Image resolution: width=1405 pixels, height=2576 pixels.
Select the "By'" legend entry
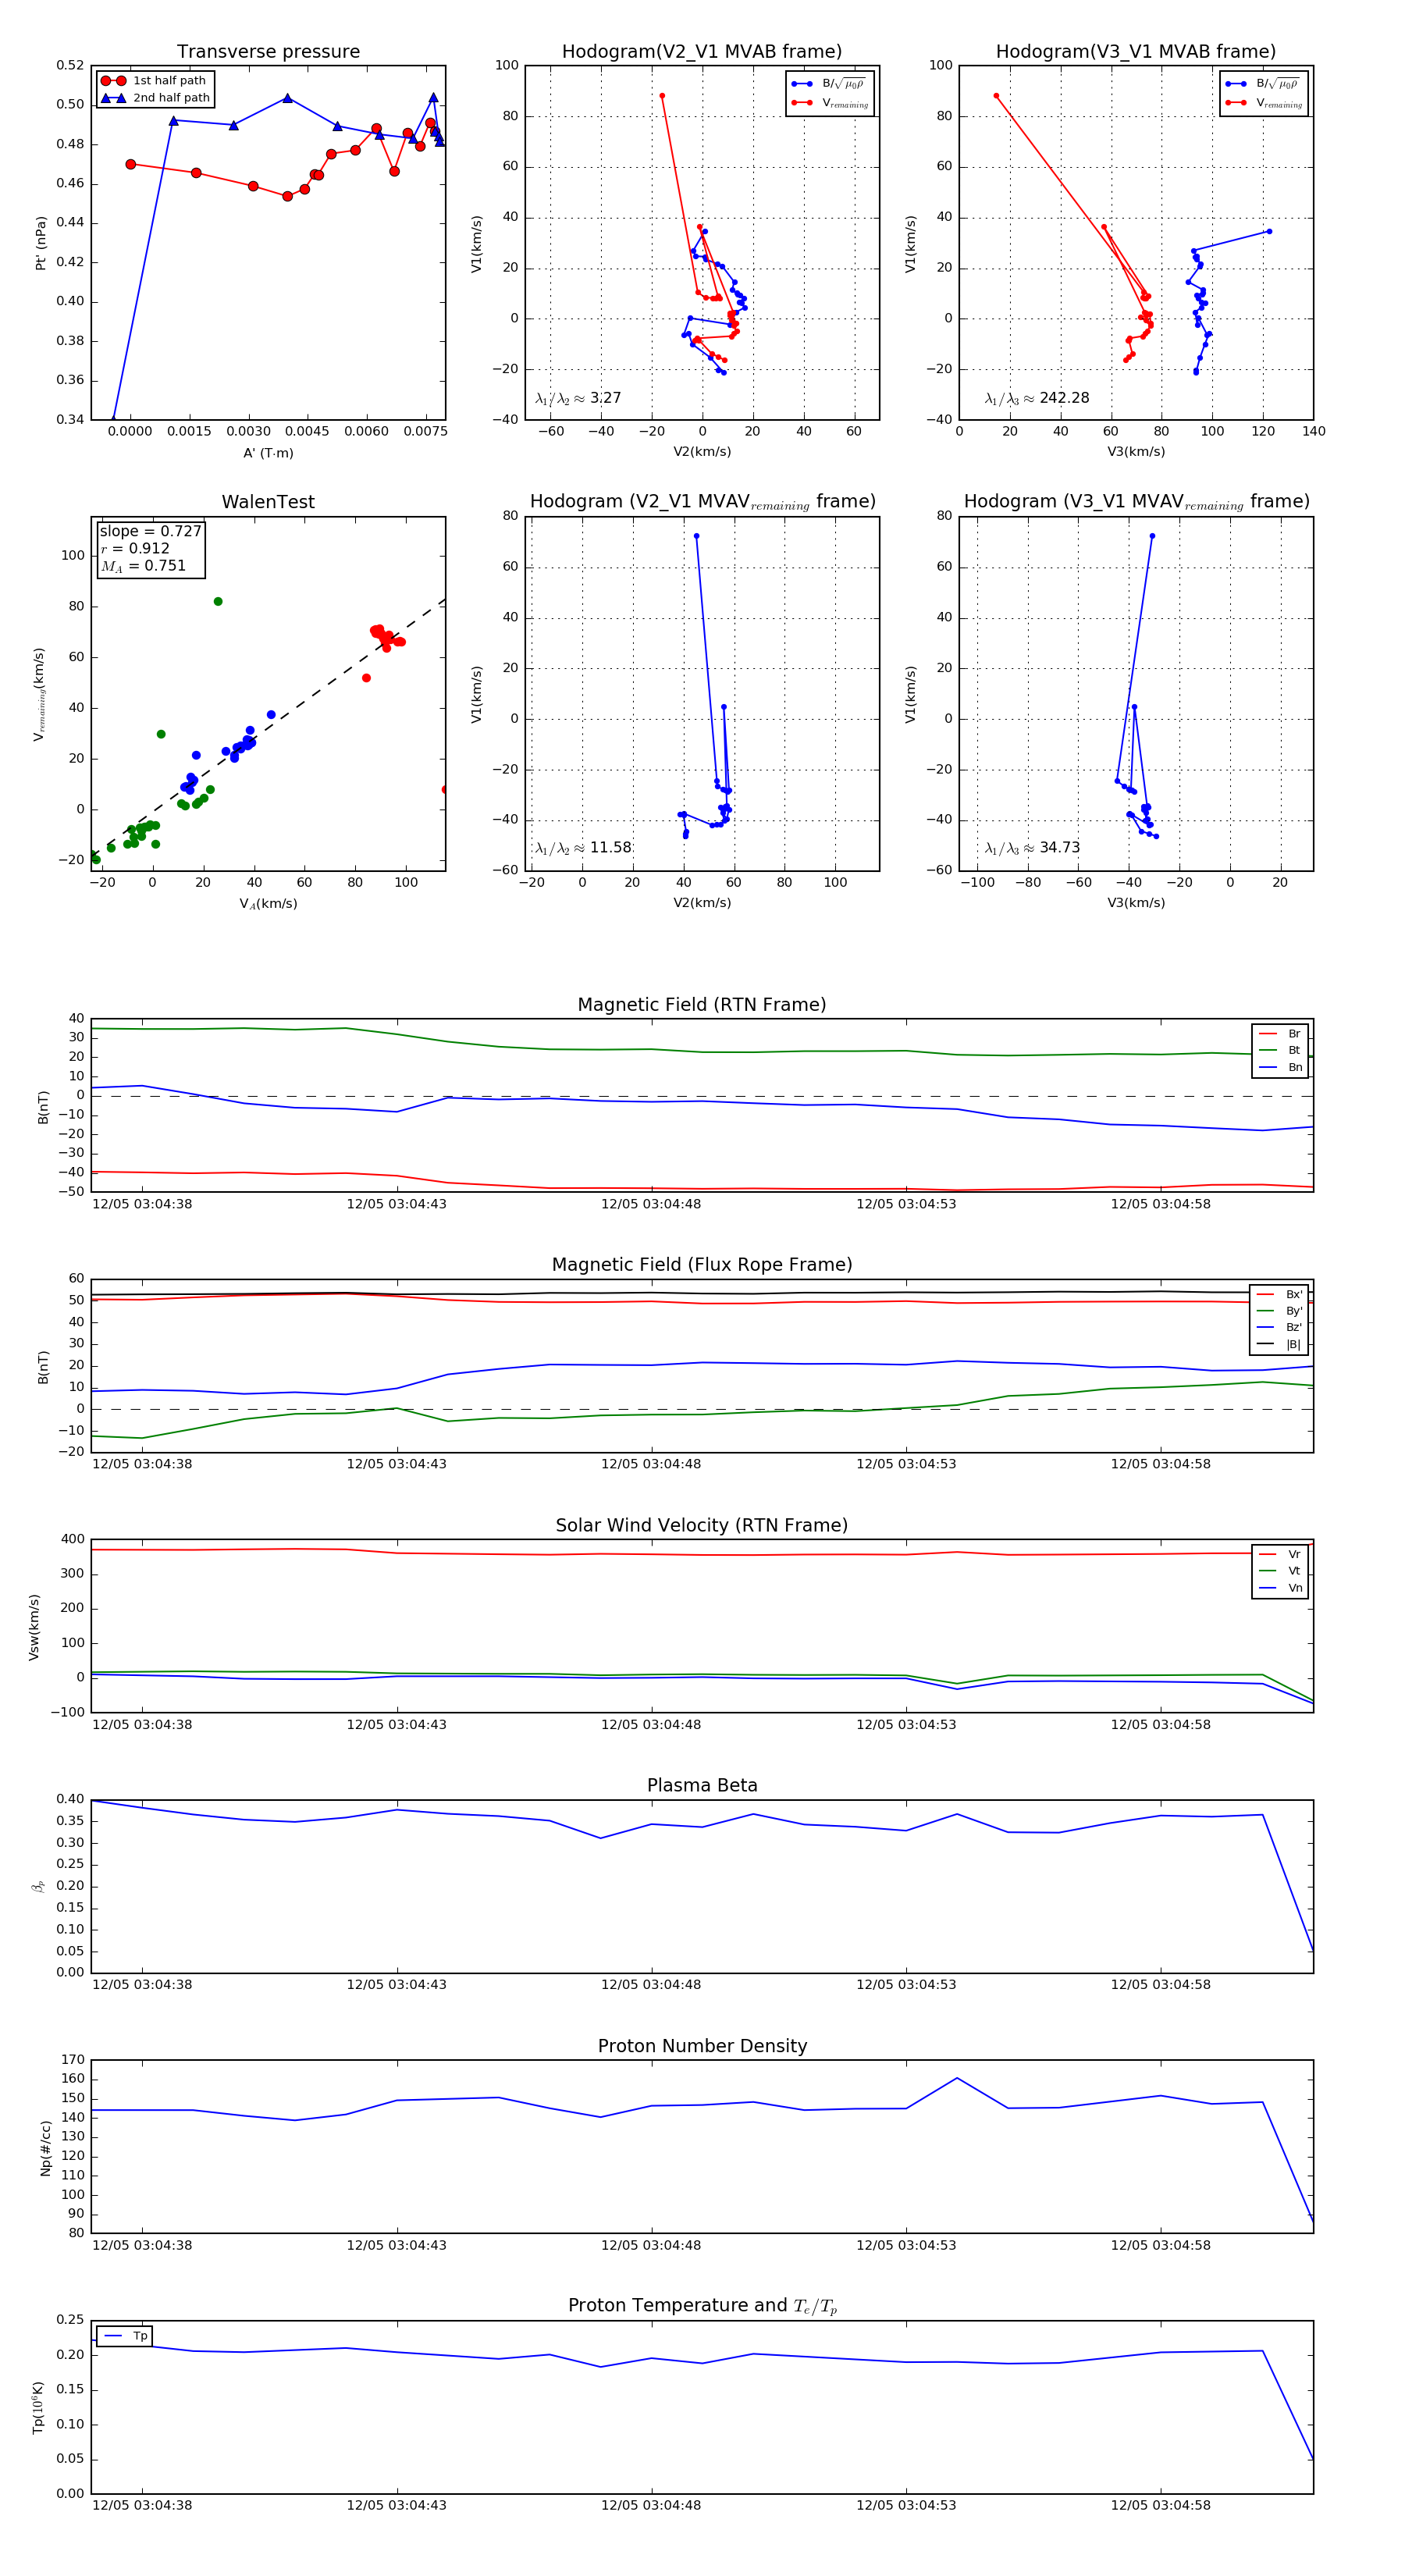click(1279, 1311)
